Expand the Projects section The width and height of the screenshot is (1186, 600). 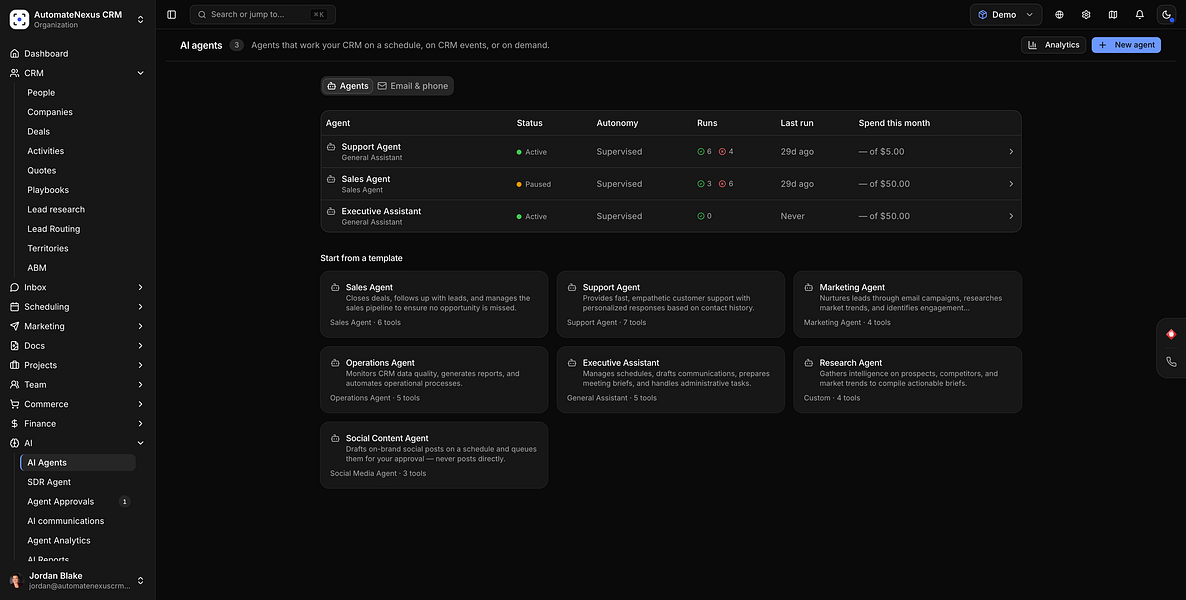click(x=140, y=365)
